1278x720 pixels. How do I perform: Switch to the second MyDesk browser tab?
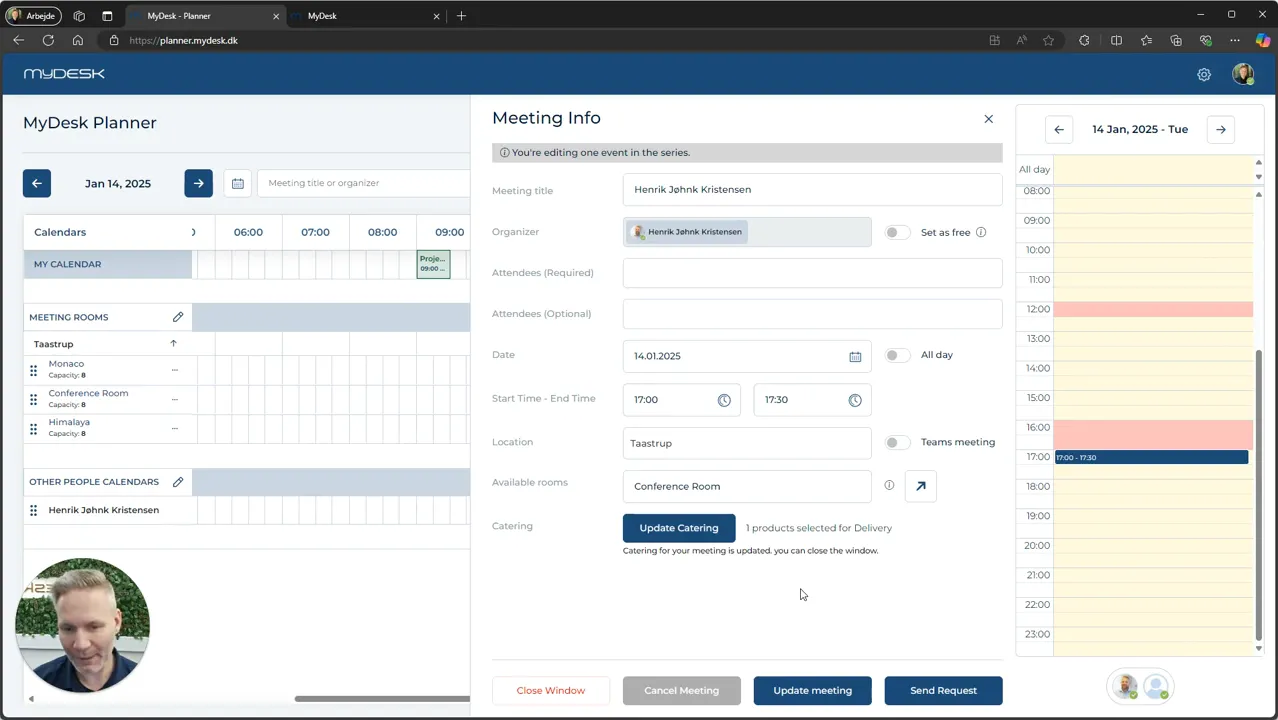point(365,16)
